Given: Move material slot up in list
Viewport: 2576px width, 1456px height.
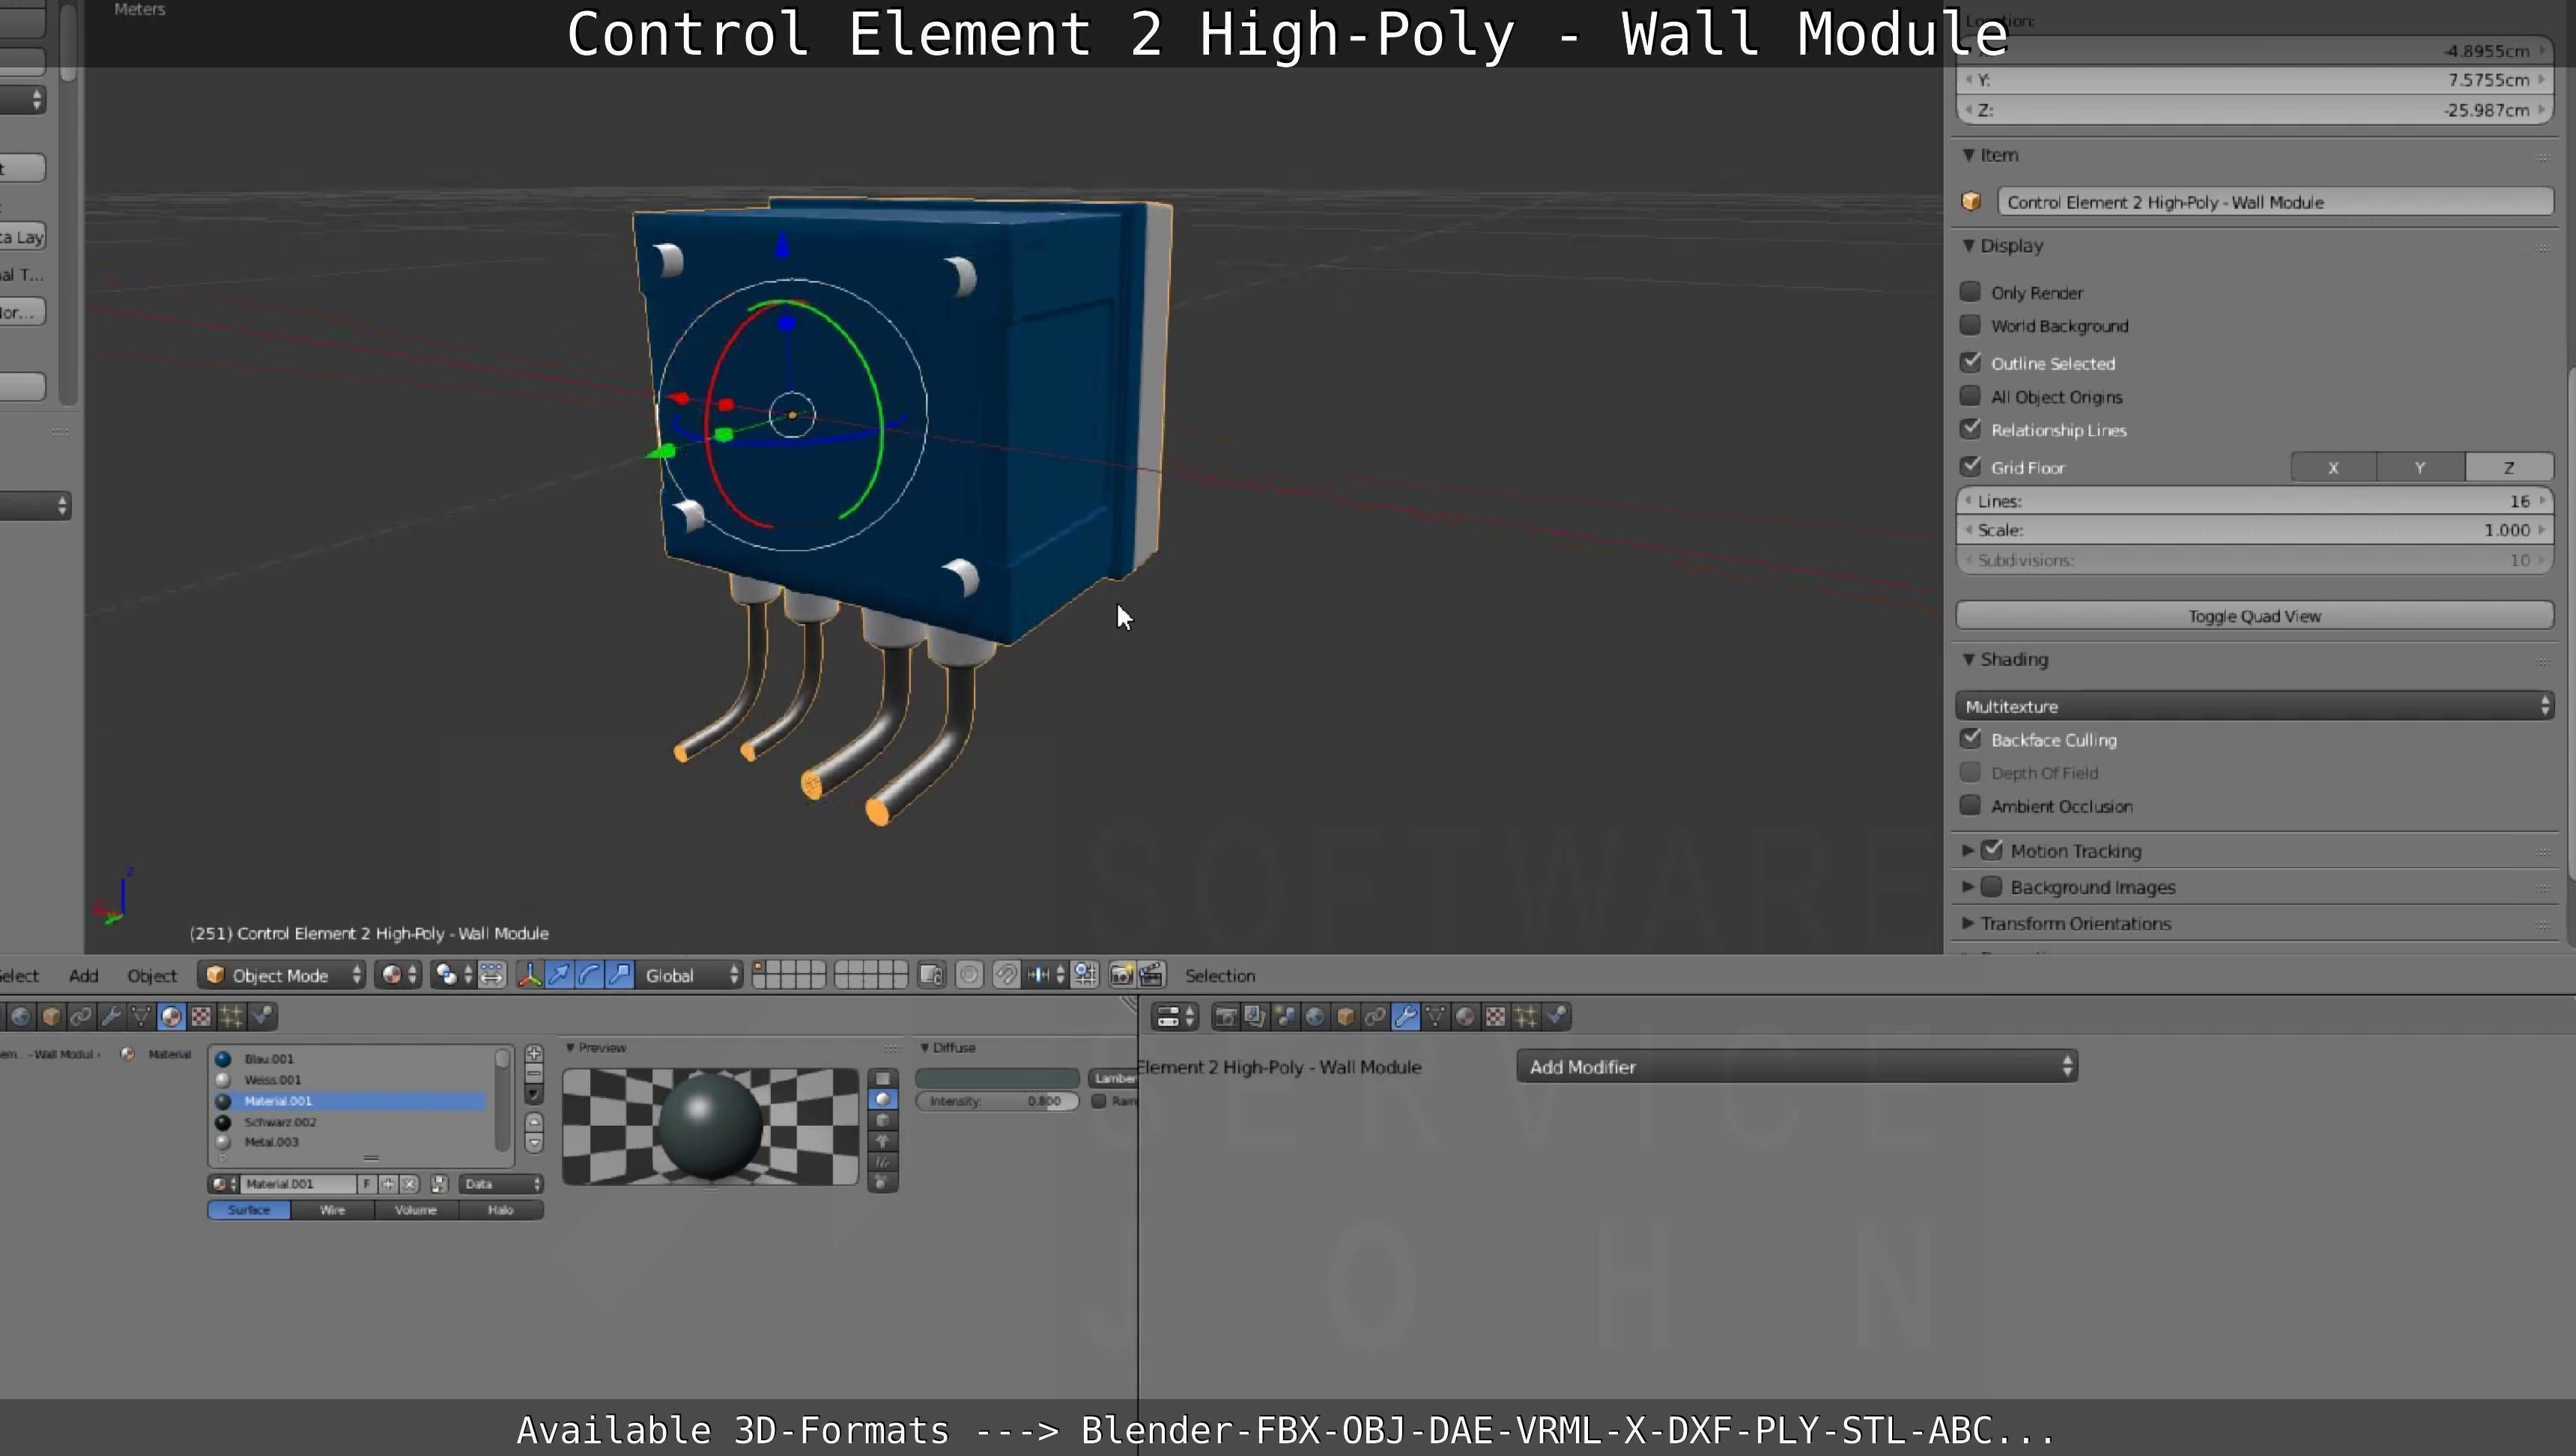Looking at the screenshot, I should click(x=534, y=1122).
